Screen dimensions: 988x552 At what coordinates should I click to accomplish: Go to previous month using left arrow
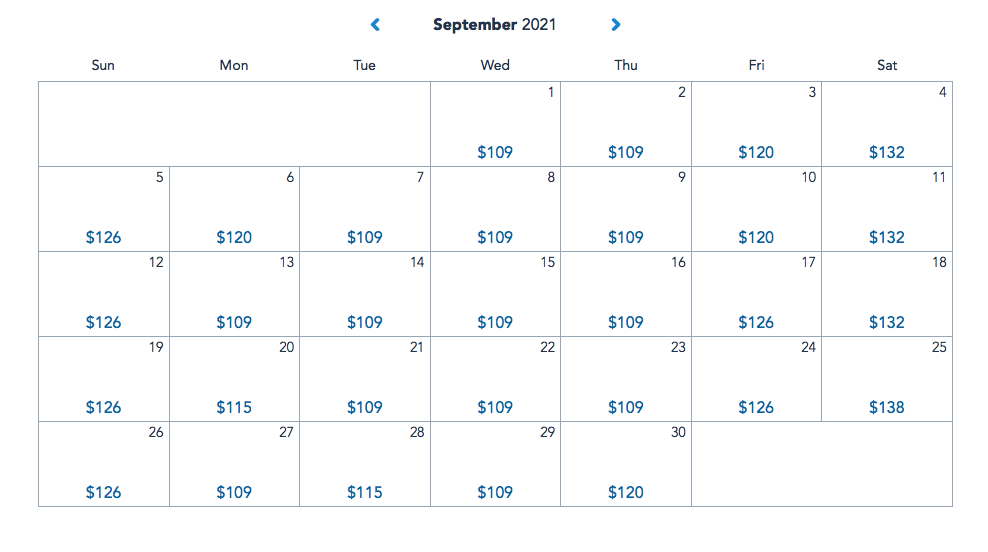point(375,24)
